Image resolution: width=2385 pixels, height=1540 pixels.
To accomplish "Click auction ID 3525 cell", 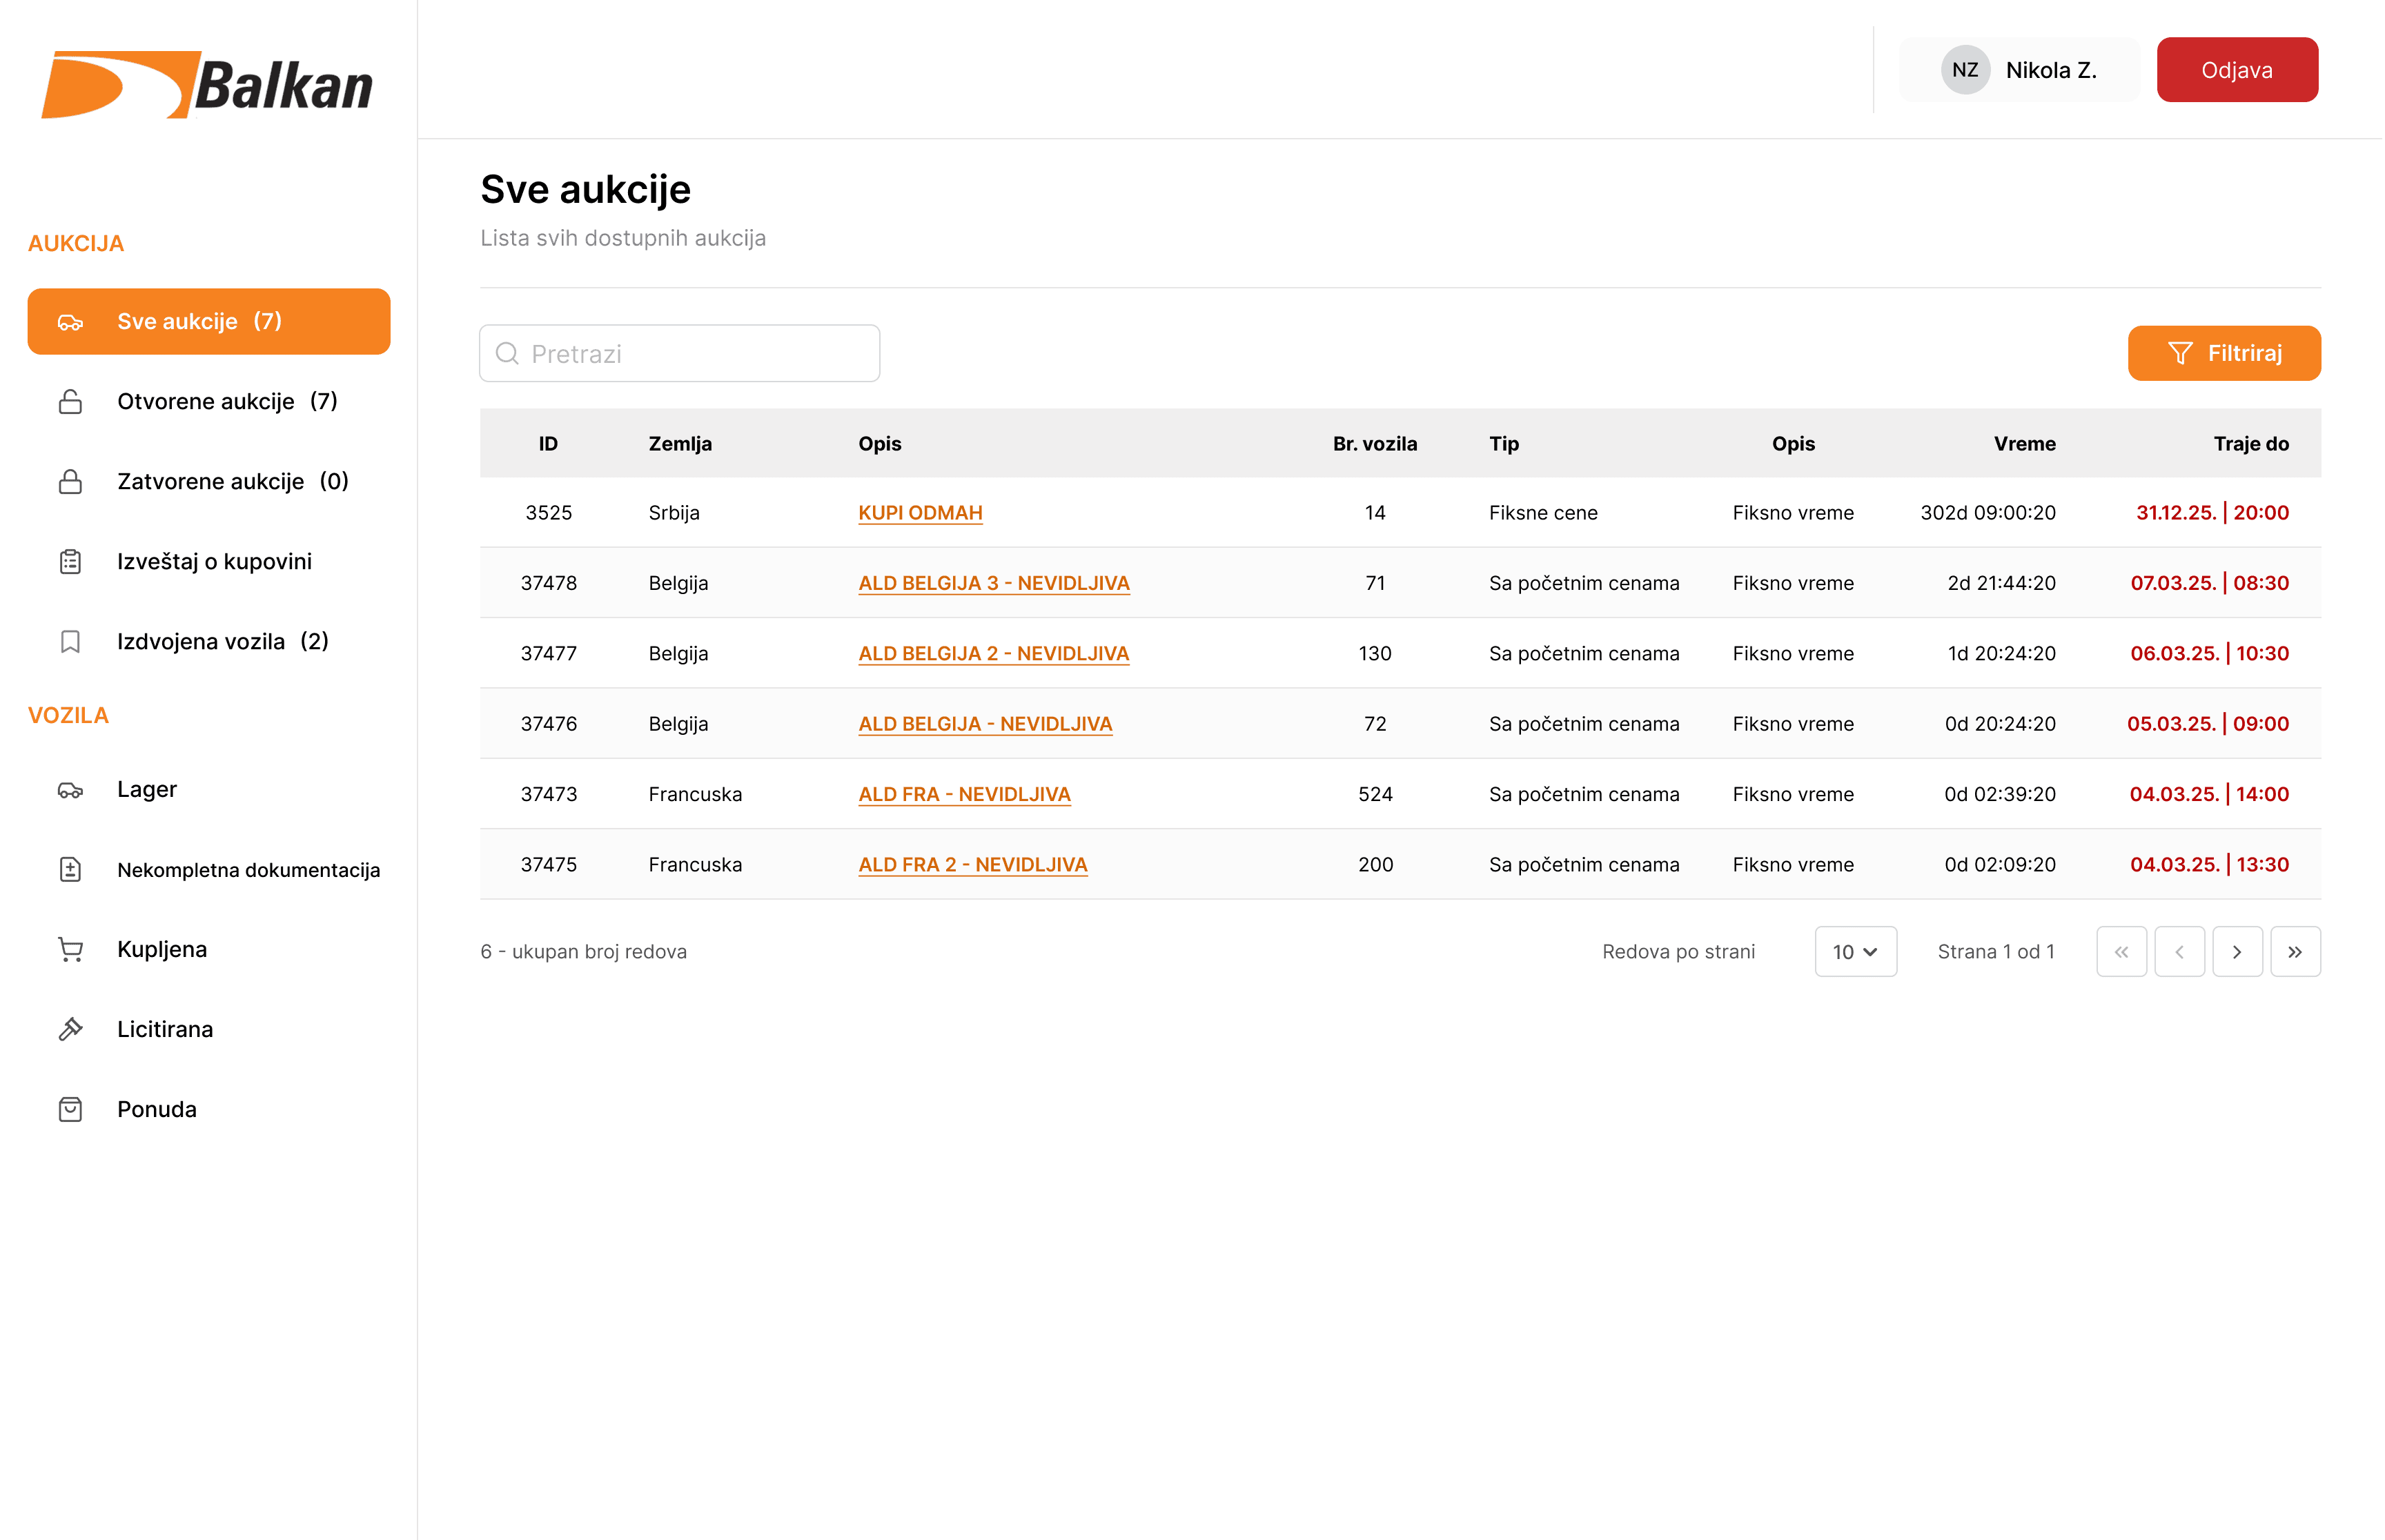I will point(549,513).
